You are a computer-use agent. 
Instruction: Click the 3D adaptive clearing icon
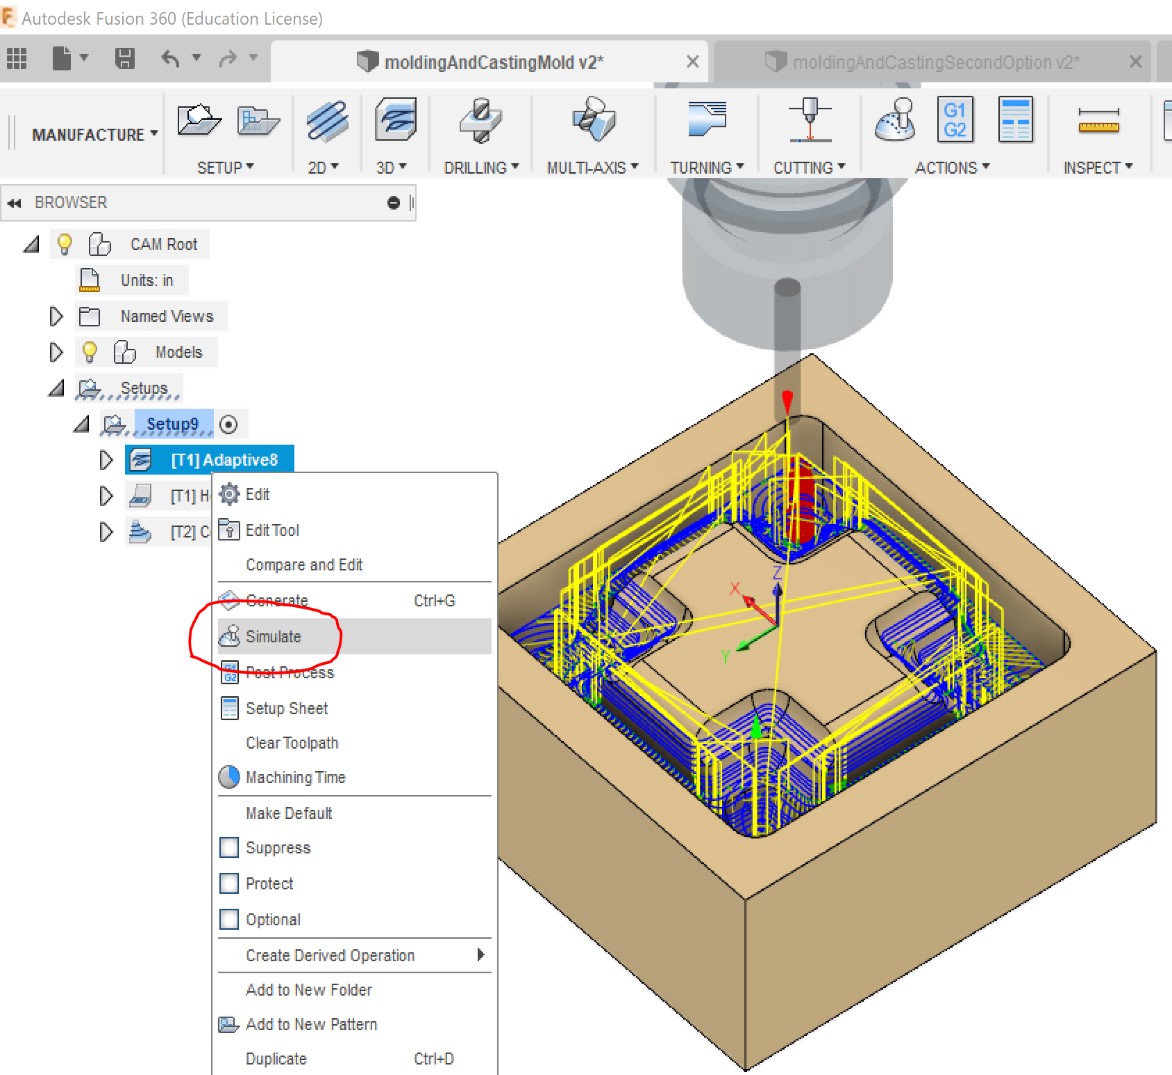pyautogui.click(x=395, y=120)
